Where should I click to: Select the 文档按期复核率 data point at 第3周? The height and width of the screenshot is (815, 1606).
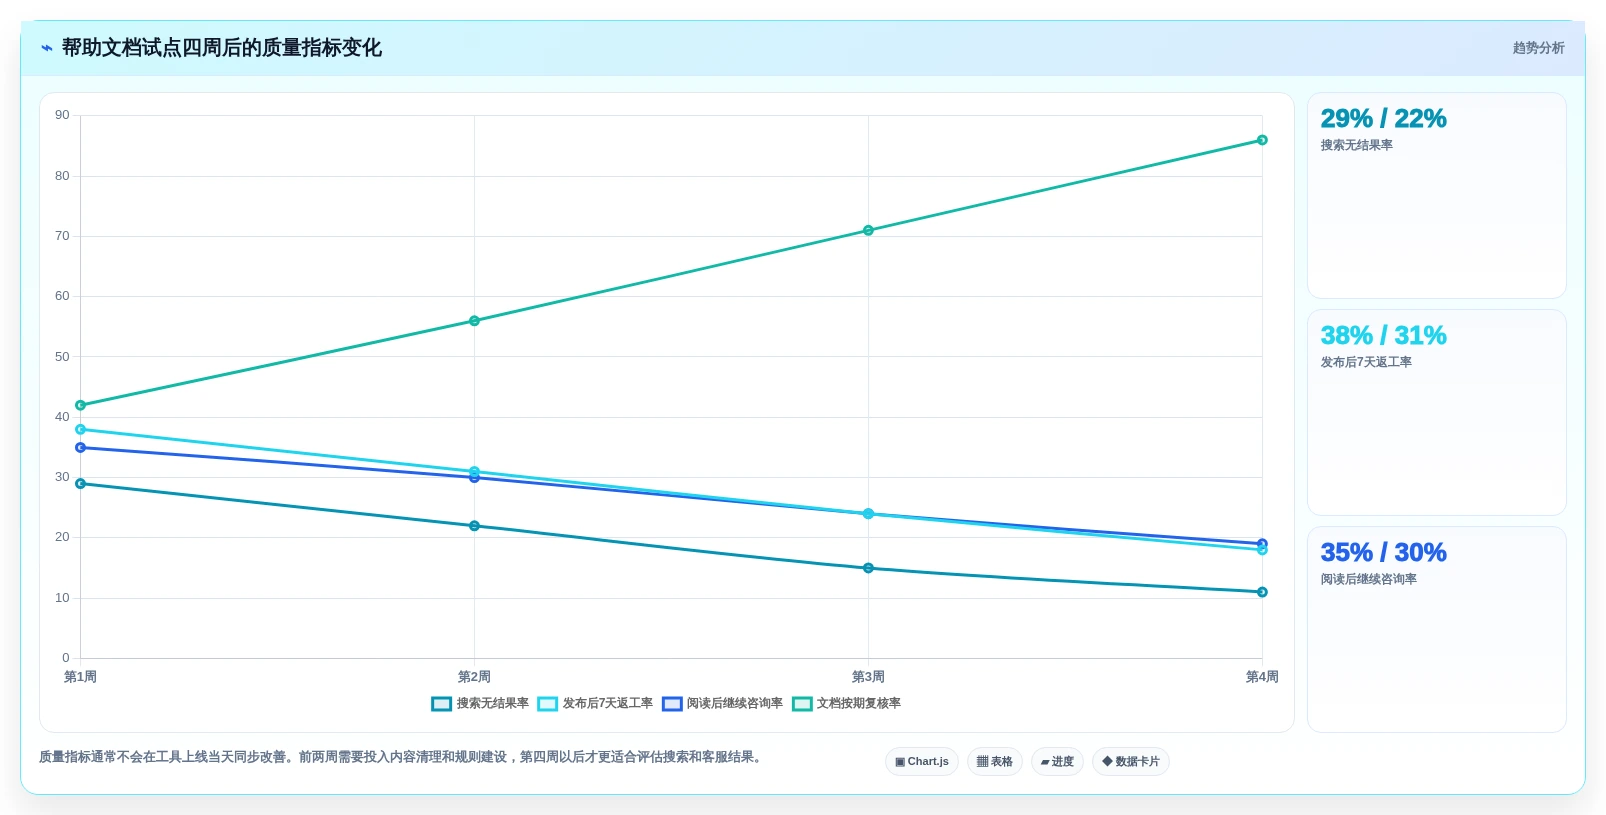[x=868, y=231]
